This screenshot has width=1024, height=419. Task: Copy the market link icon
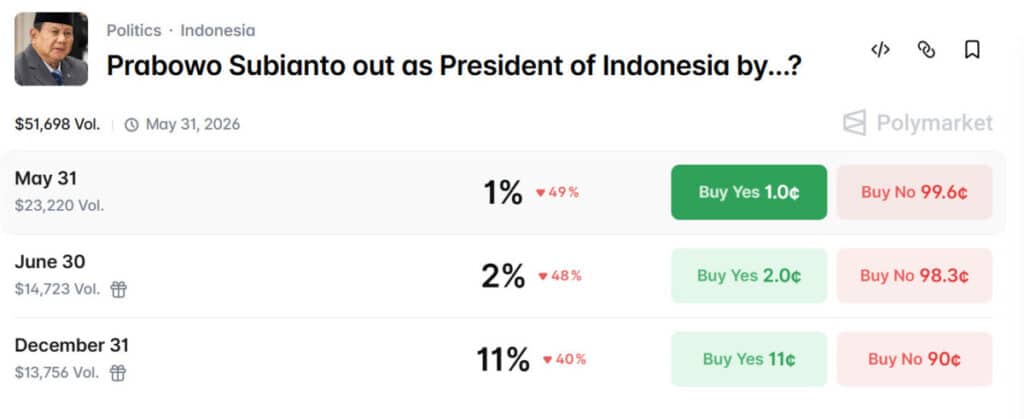coord(926,50)
